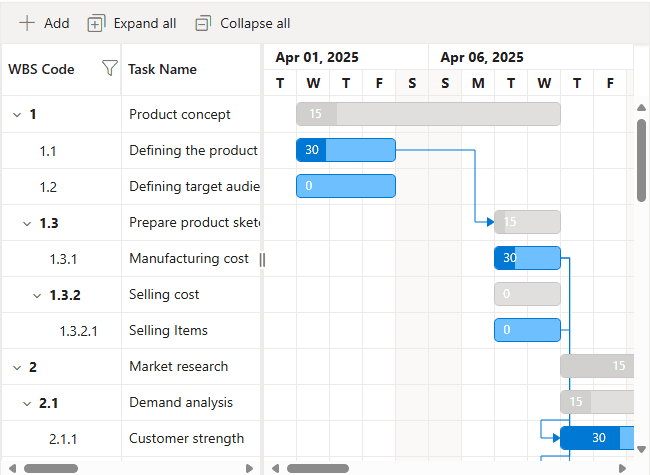
Task: Select the Customer strength progress bar
Action: click(590, 438)
